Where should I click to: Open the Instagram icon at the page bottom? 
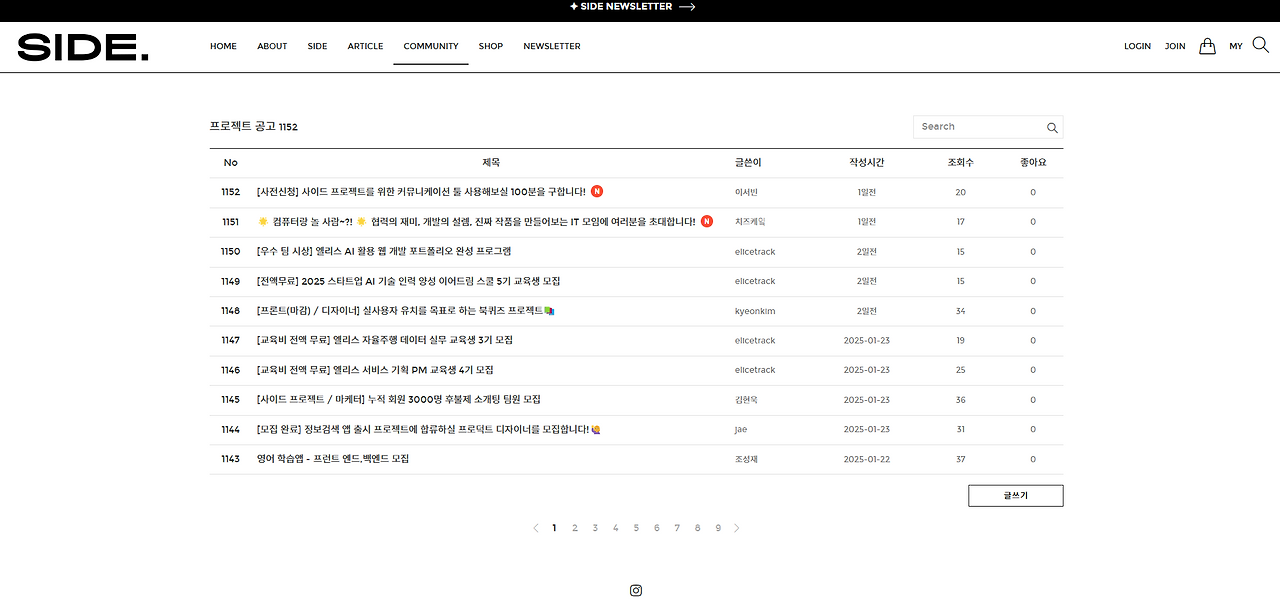coord(636,590)
